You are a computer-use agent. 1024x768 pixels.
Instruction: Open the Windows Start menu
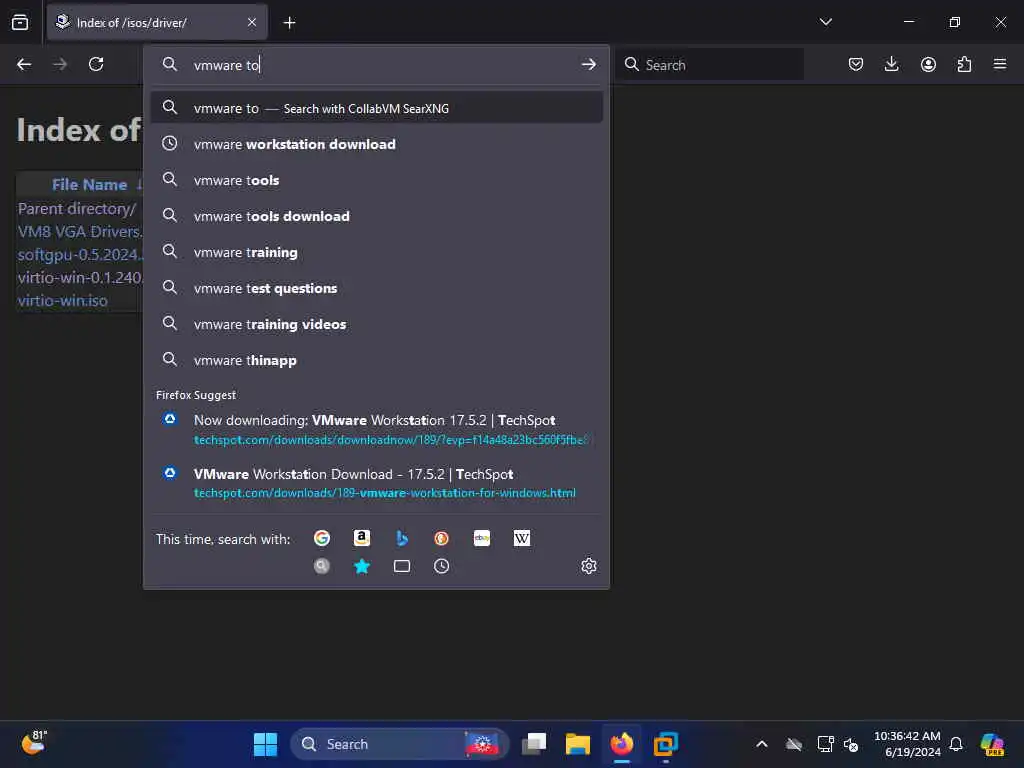(265, 744)
